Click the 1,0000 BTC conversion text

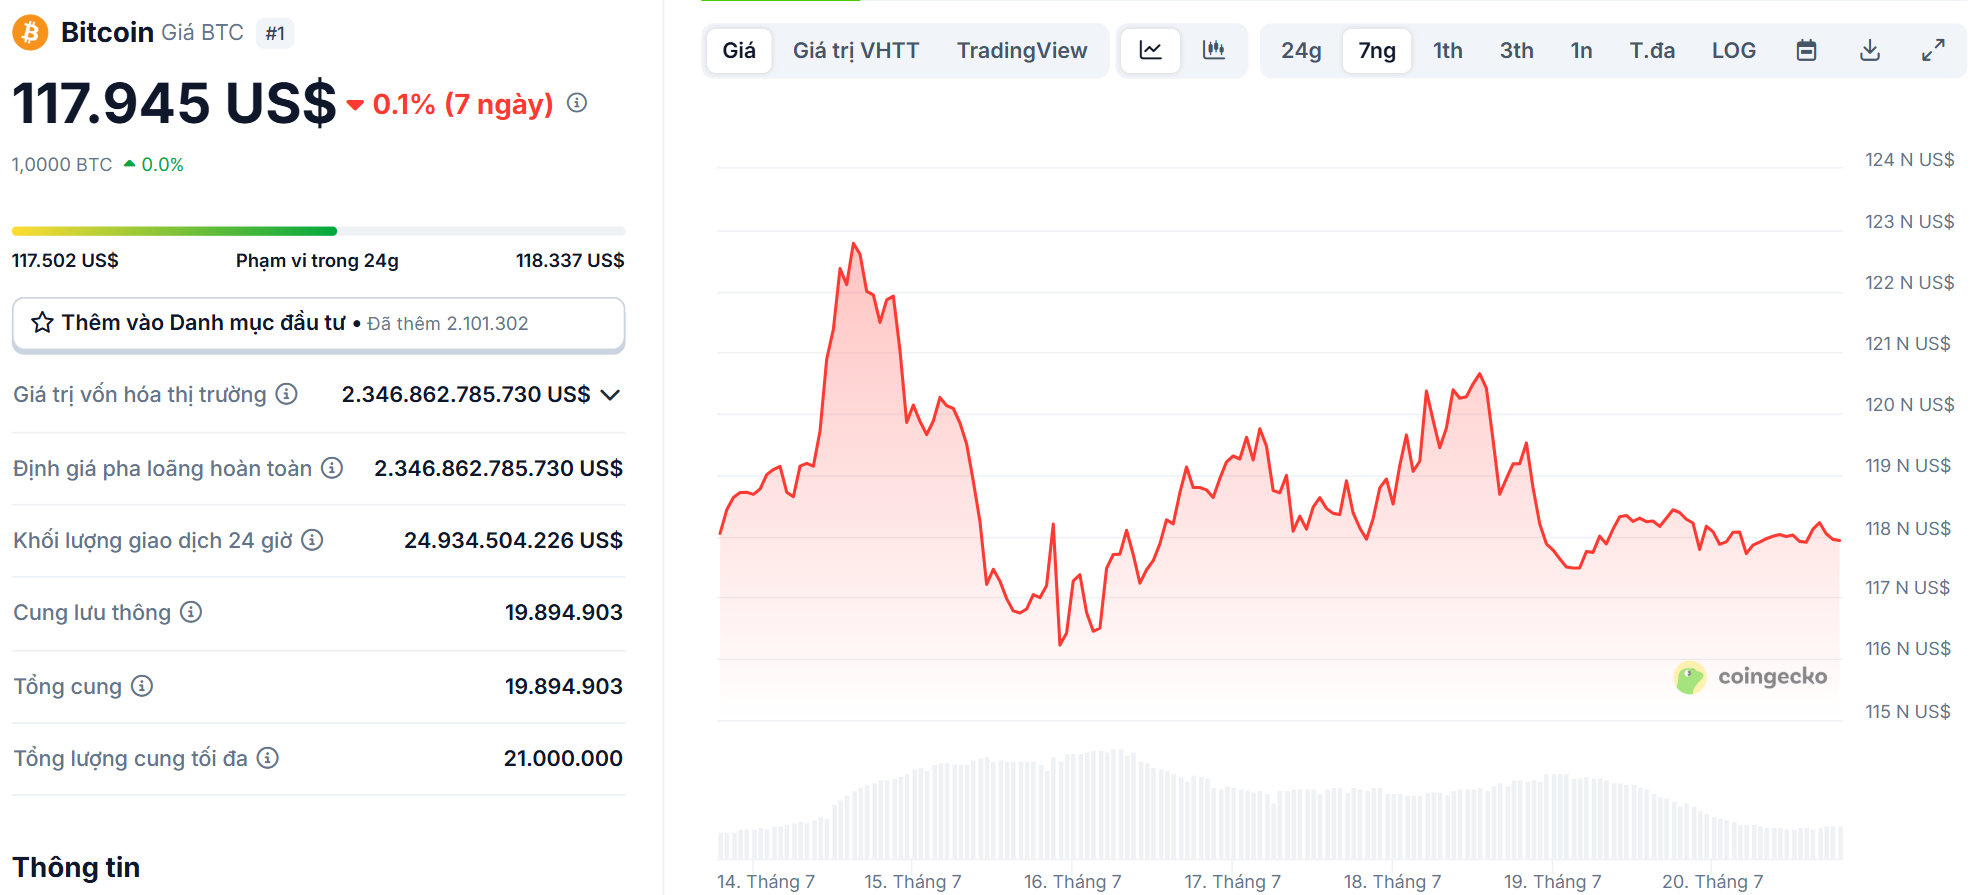click(x=62, y=164)
